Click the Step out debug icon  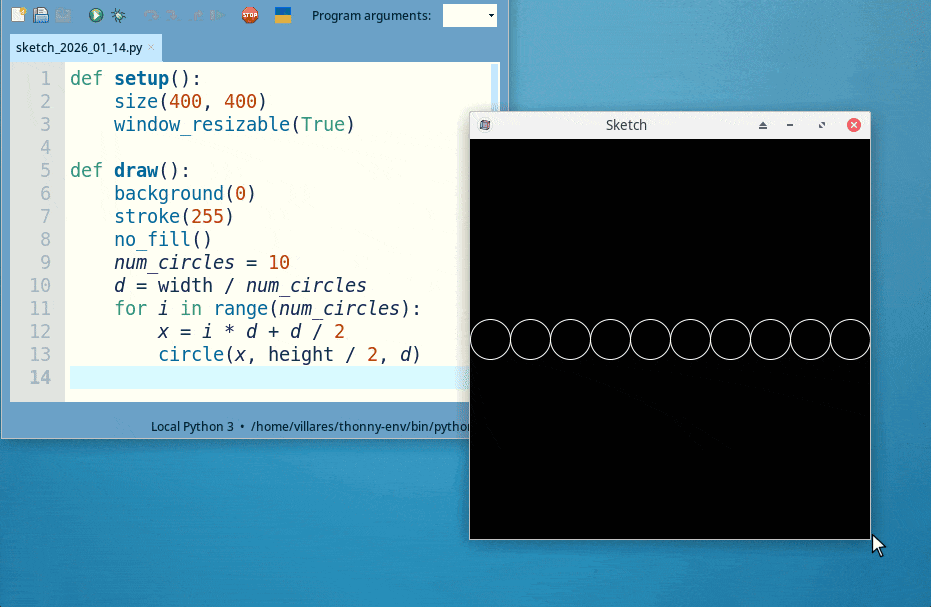[x=196, y=15]
